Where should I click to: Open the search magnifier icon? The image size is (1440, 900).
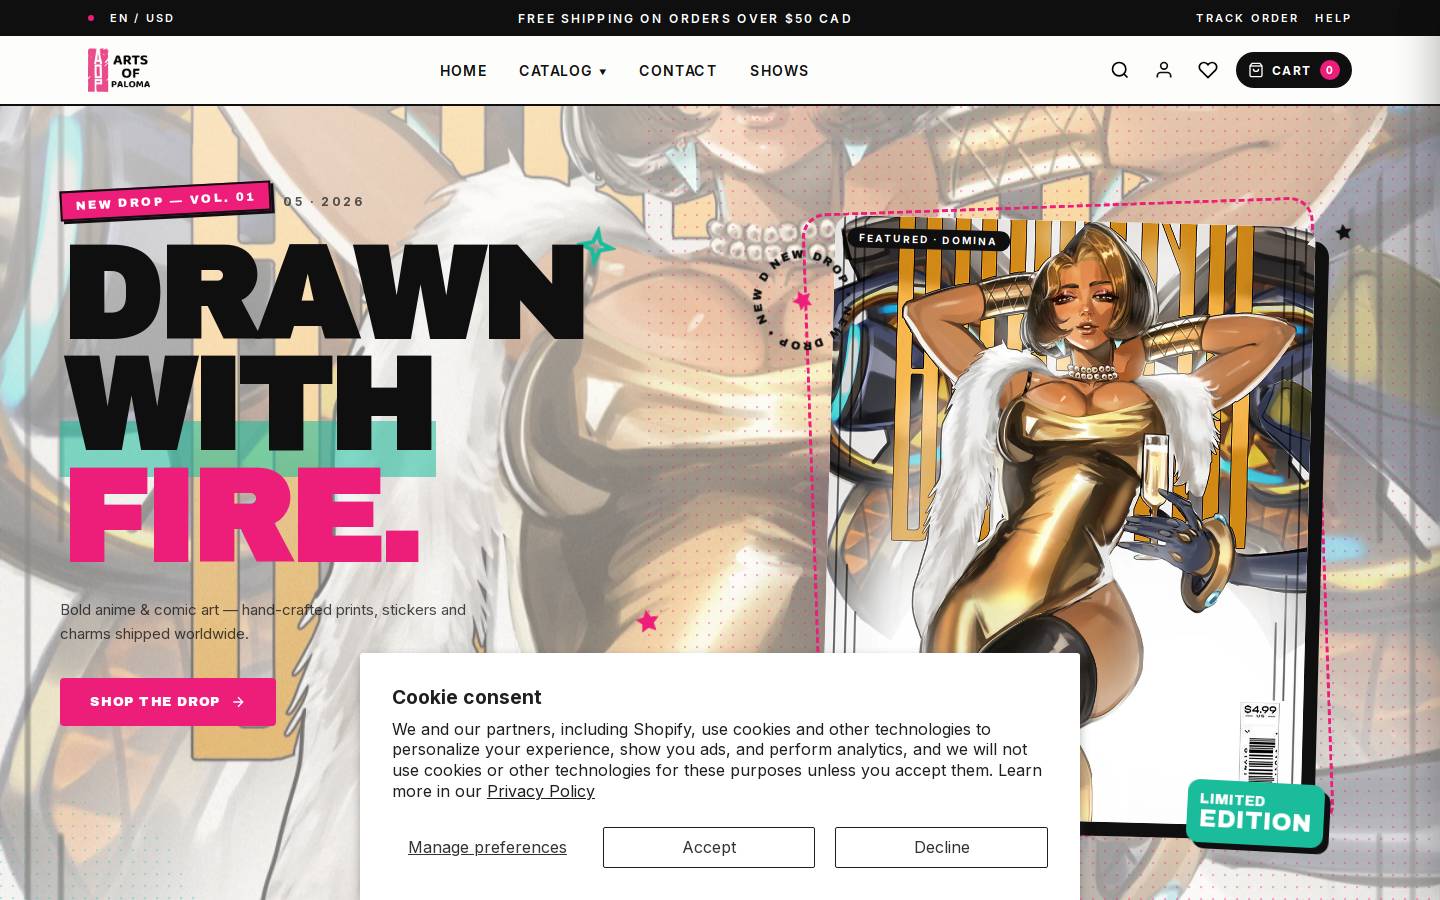(x=1120, y=70)
